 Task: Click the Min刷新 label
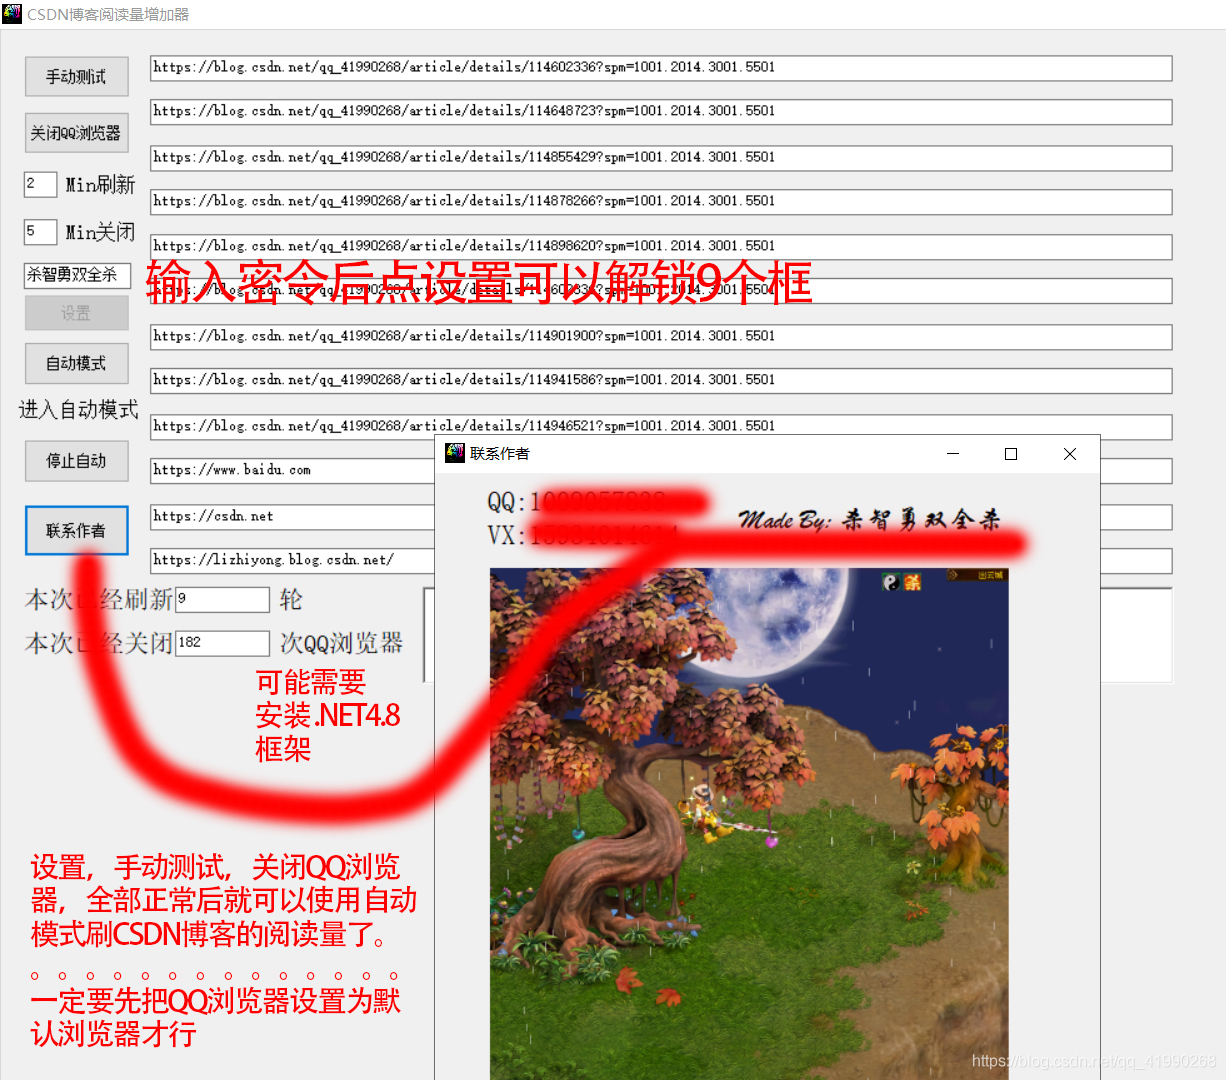click(x=100, y=185)
